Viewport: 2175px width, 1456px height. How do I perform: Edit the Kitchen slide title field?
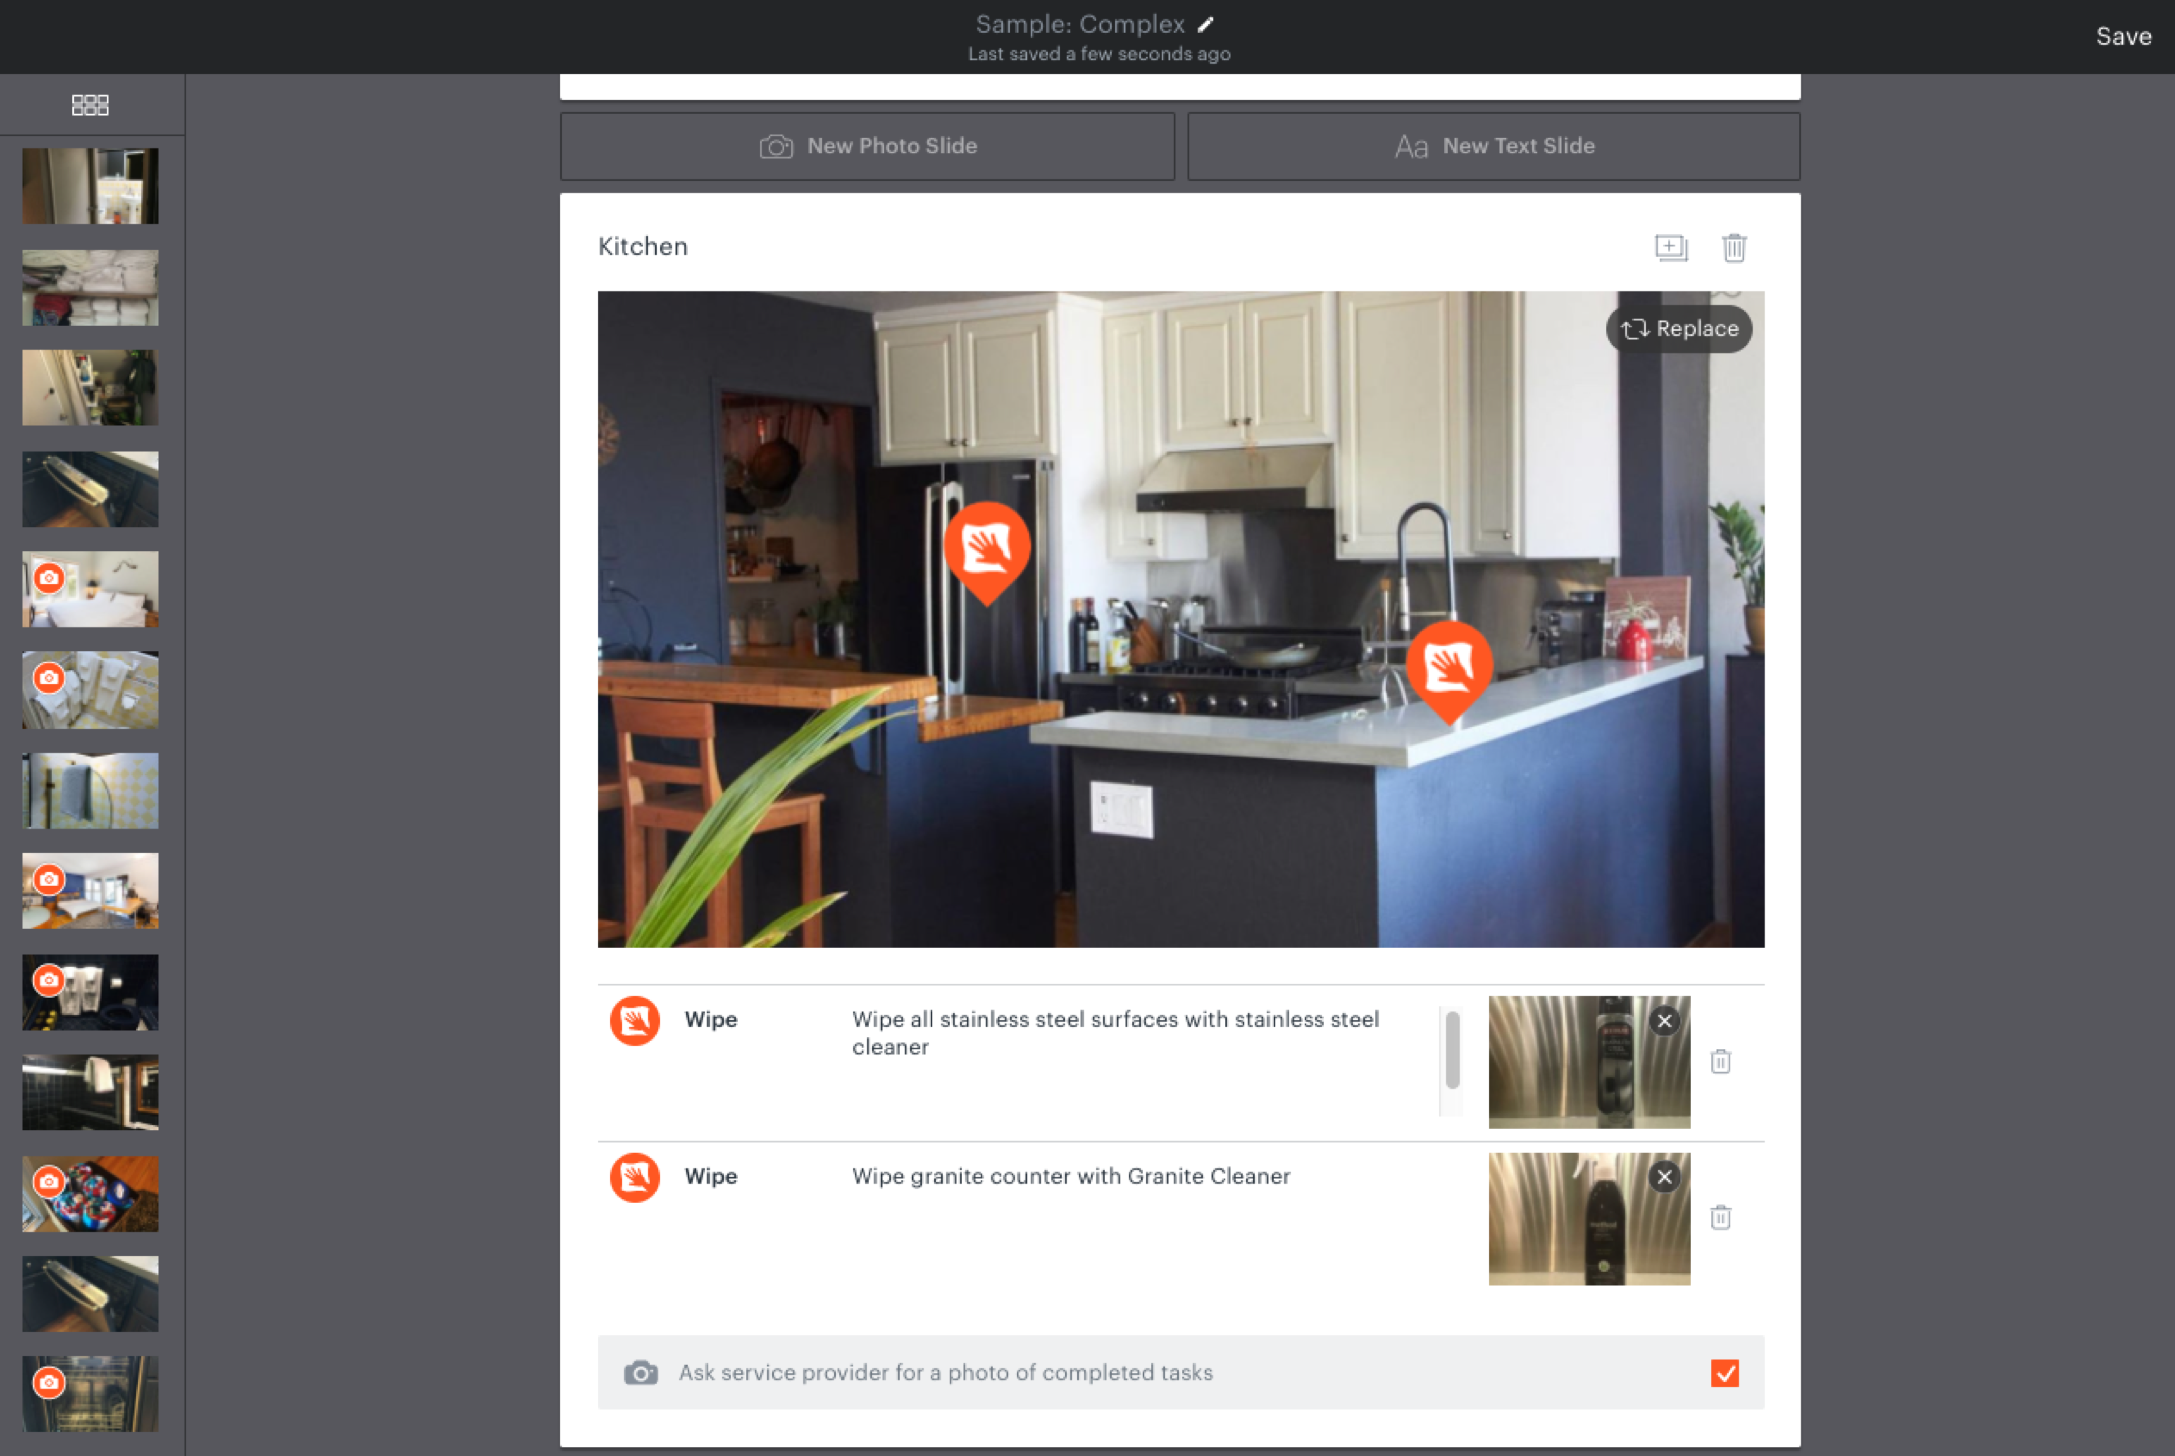tap(643, 247)
